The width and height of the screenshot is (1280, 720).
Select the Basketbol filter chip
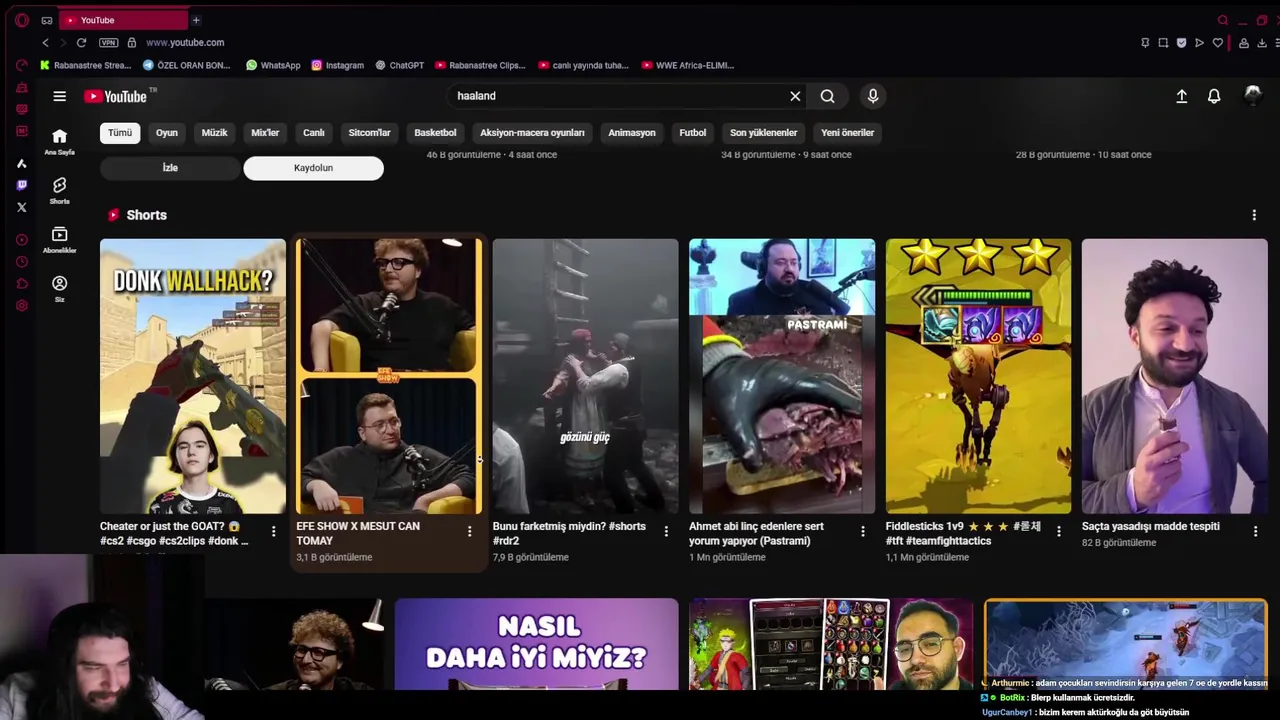(435, 133)
